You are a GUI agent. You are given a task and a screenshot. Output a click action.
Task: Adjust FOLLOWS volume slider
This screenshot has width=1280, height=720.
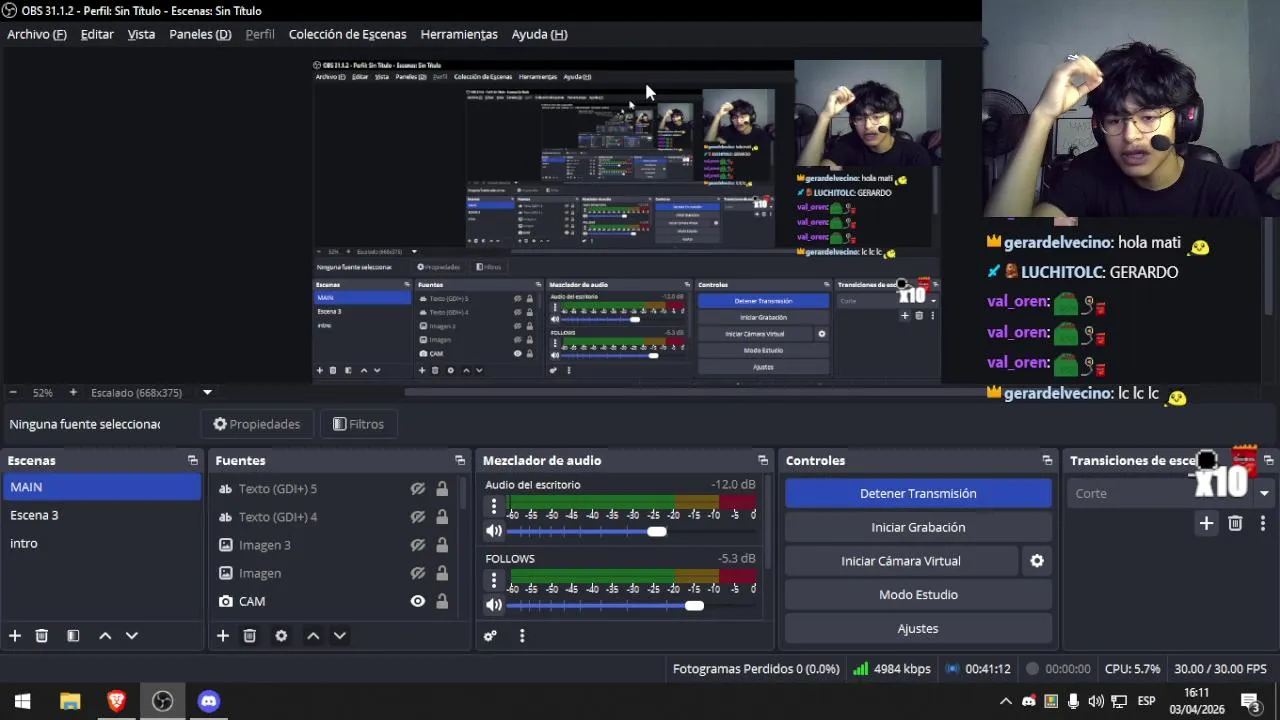click(x=694, y=605)
